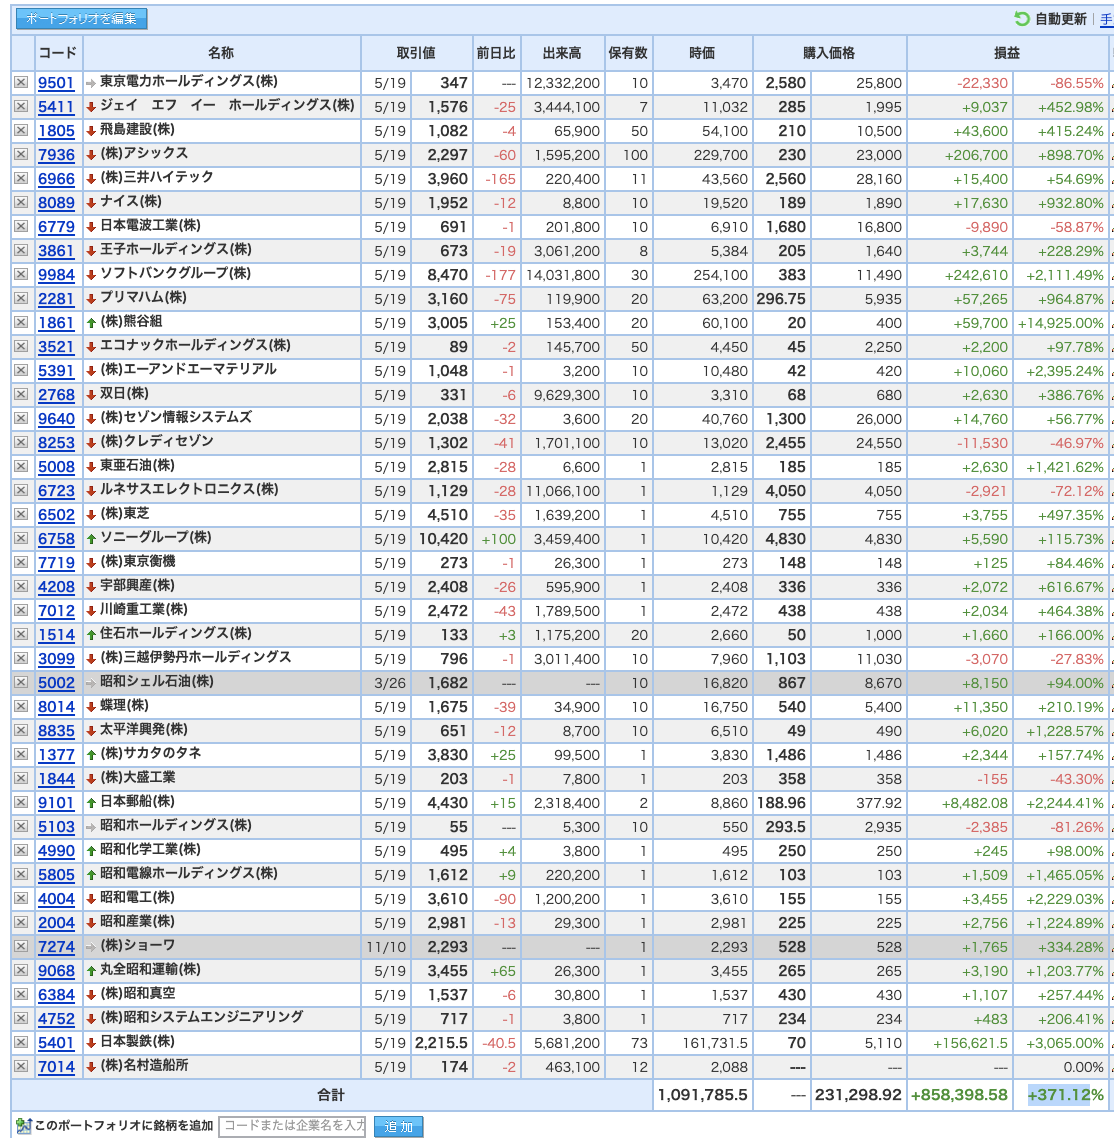Viewport: 1114px width, 1138px height.
Task: Remove 8253 クレディセゾン using its X icon
Action: 21,443
